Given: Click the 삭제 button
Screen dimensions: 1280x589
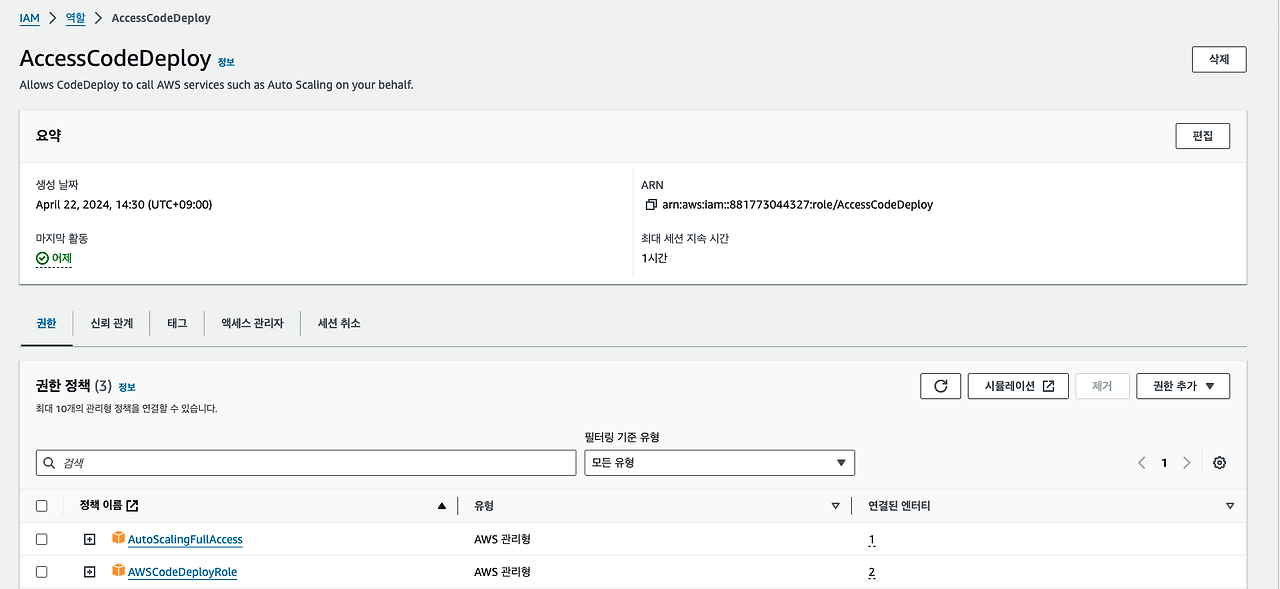Looking at the screenshot, I should (1219, 59).
